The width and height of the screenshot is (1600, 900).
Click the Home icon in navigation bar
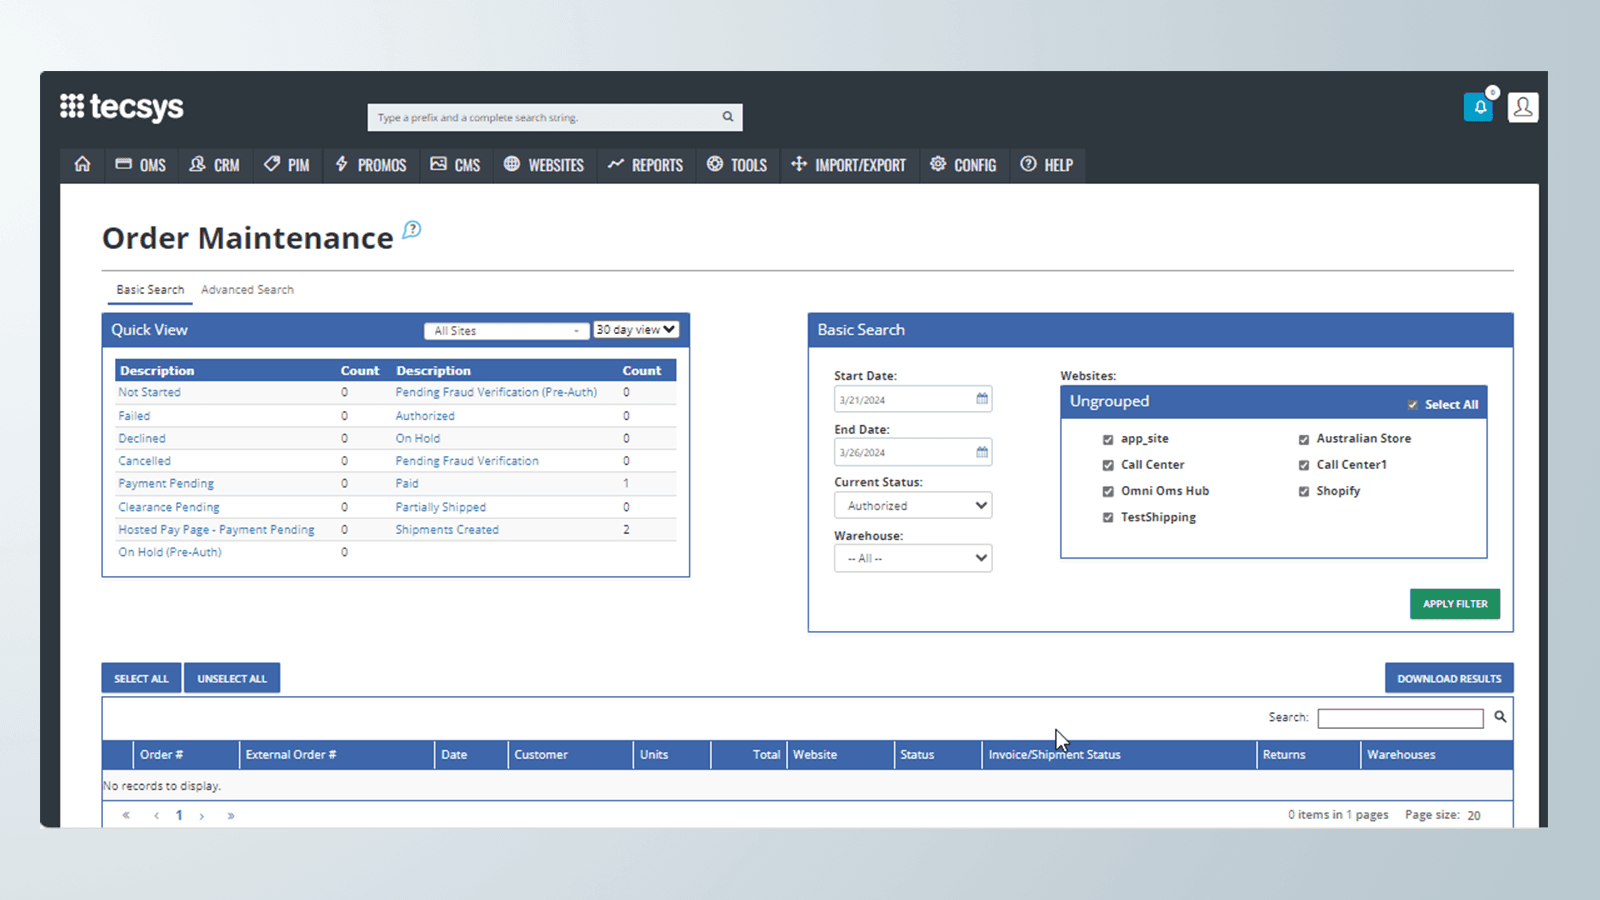tap(82, 164)
